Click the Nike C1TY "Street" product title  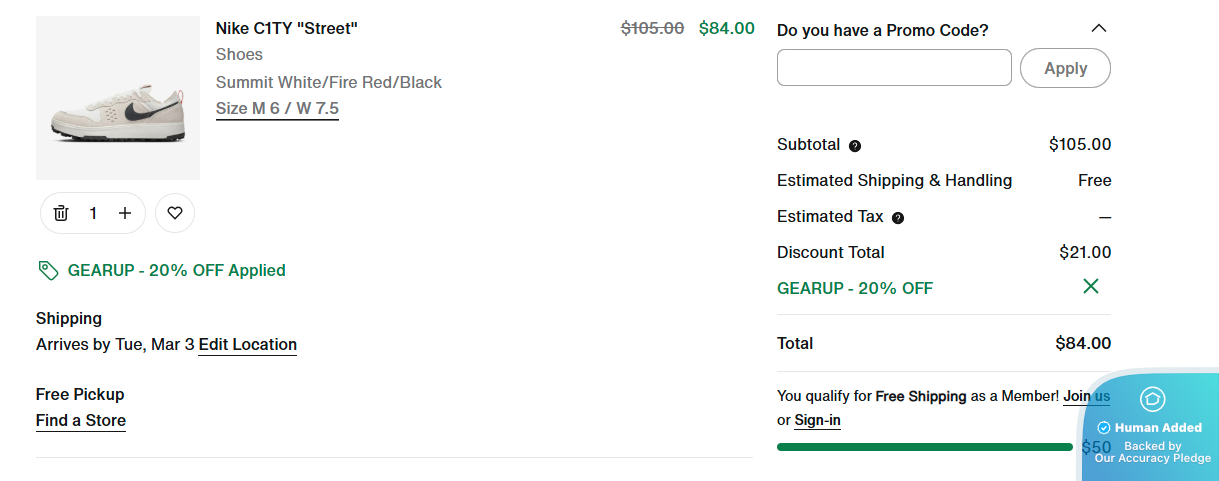coord(286,28)
